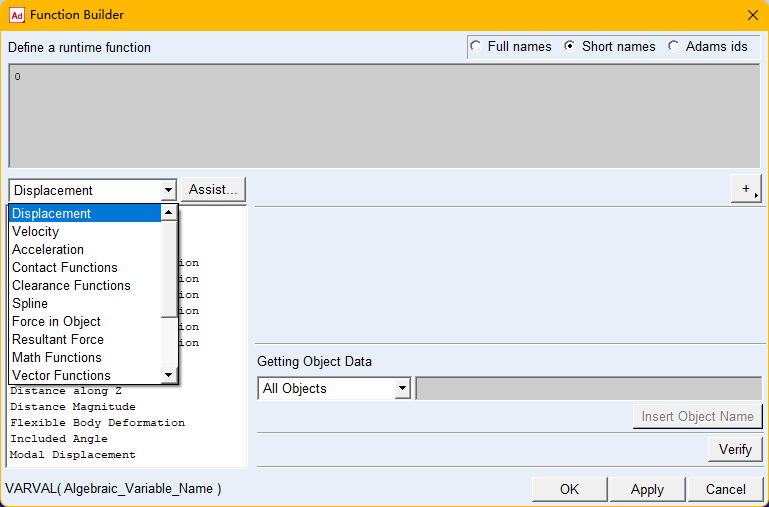Collapse the Displacement category combo box arrow
Image resolution: width=769 pixels, height=507 pixels.
coord(168,190)
